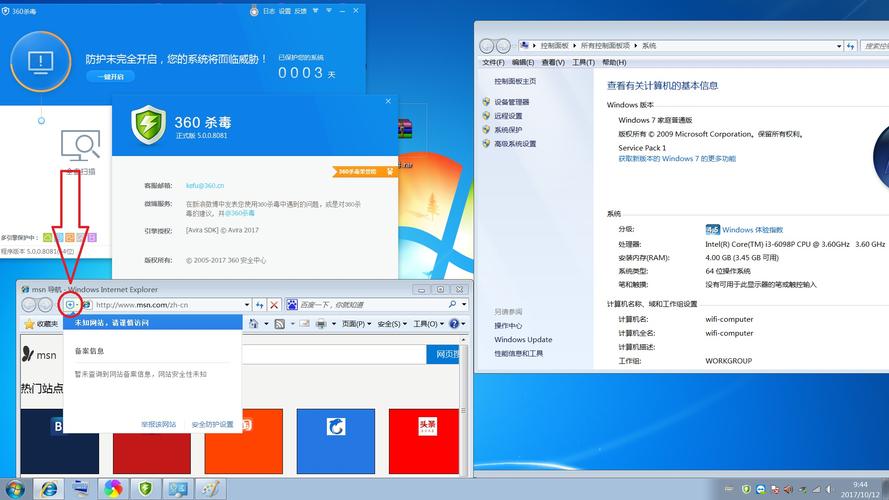The width and height of the screenshot is (889, 500).
Task: Open the 页面(P) page menu in IE
Action: [x=356, y=324]
